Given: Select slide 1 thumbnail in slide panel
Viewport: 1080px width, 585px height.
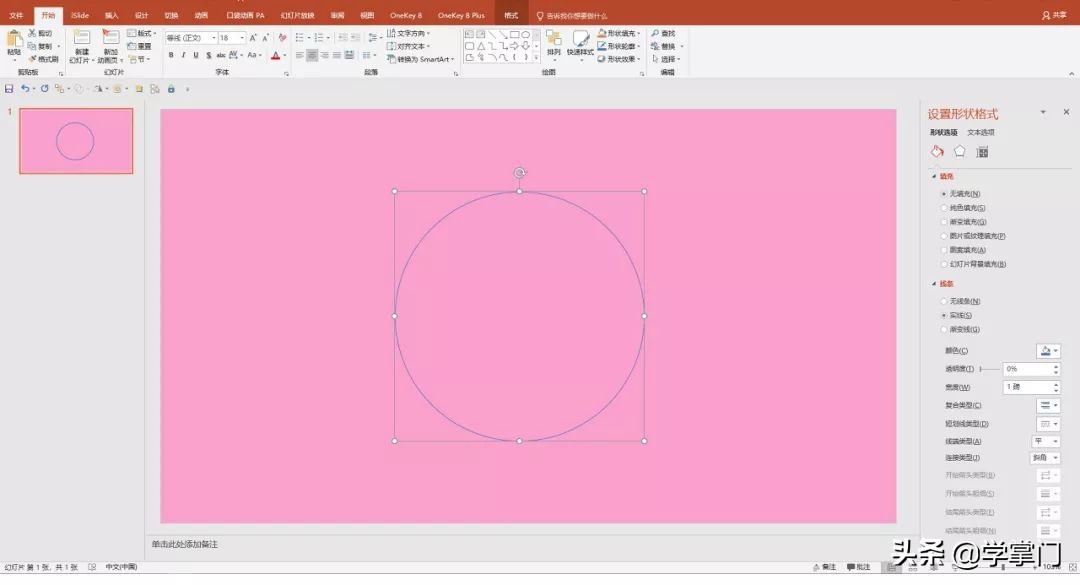Looking at the screenshot, I should click(75, 141).
